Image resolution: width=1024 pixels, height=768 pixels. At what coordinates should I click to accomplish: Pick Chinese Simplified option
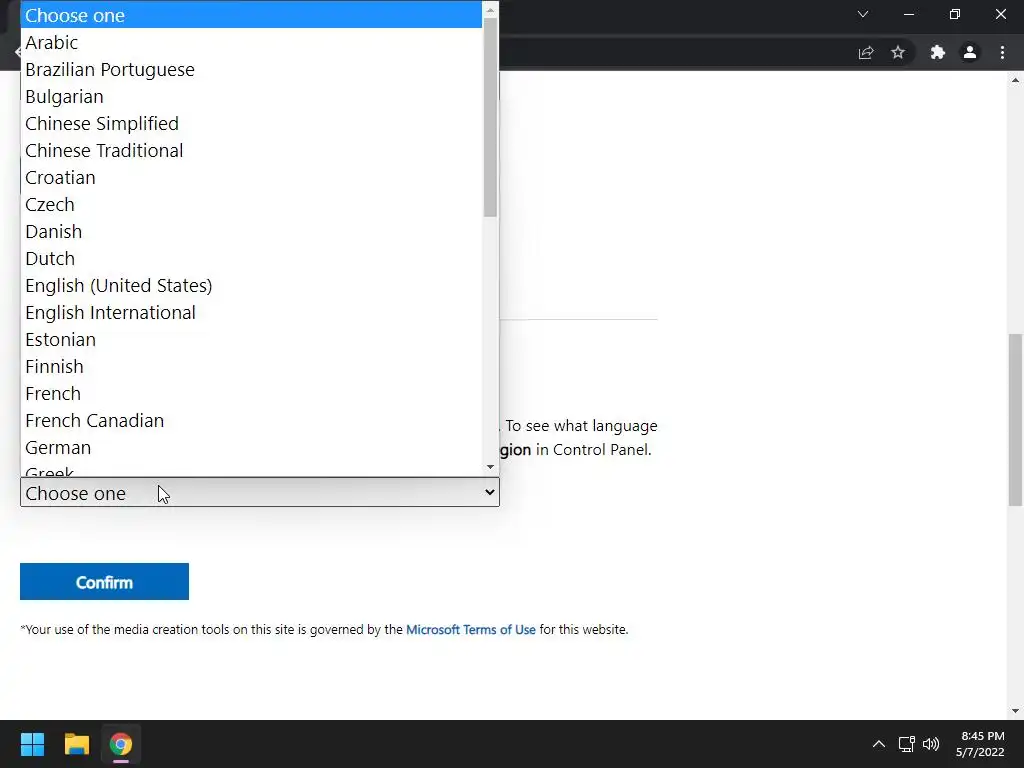point(251,123)
